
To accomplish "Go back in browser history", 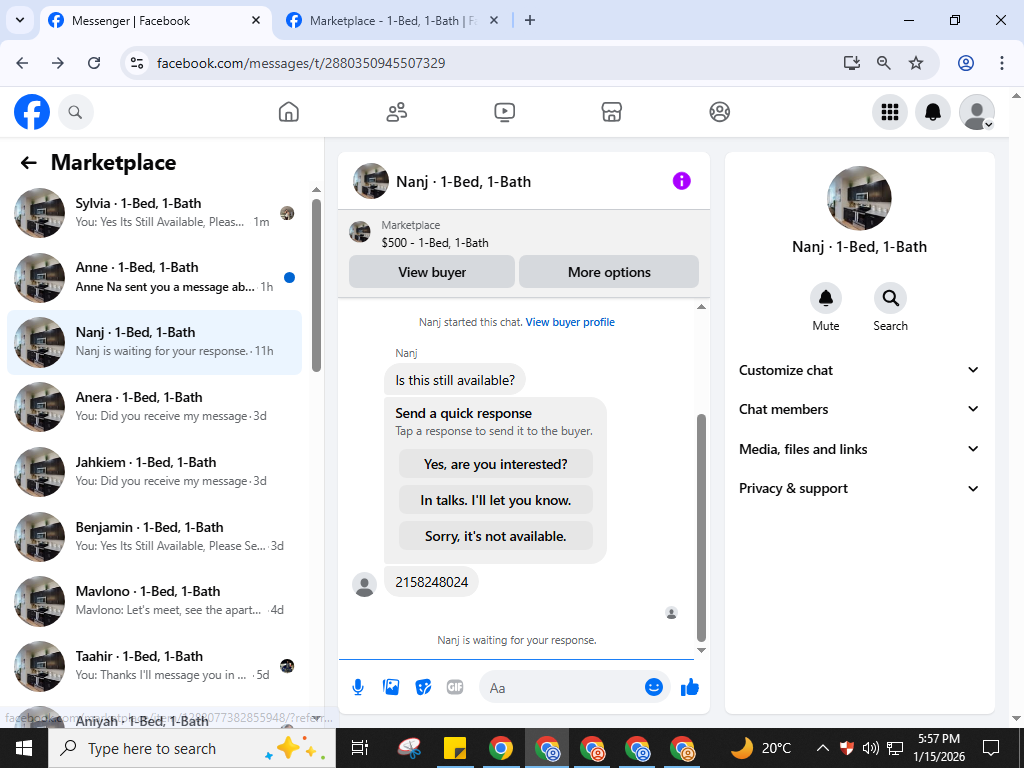I will coord(22,63).
